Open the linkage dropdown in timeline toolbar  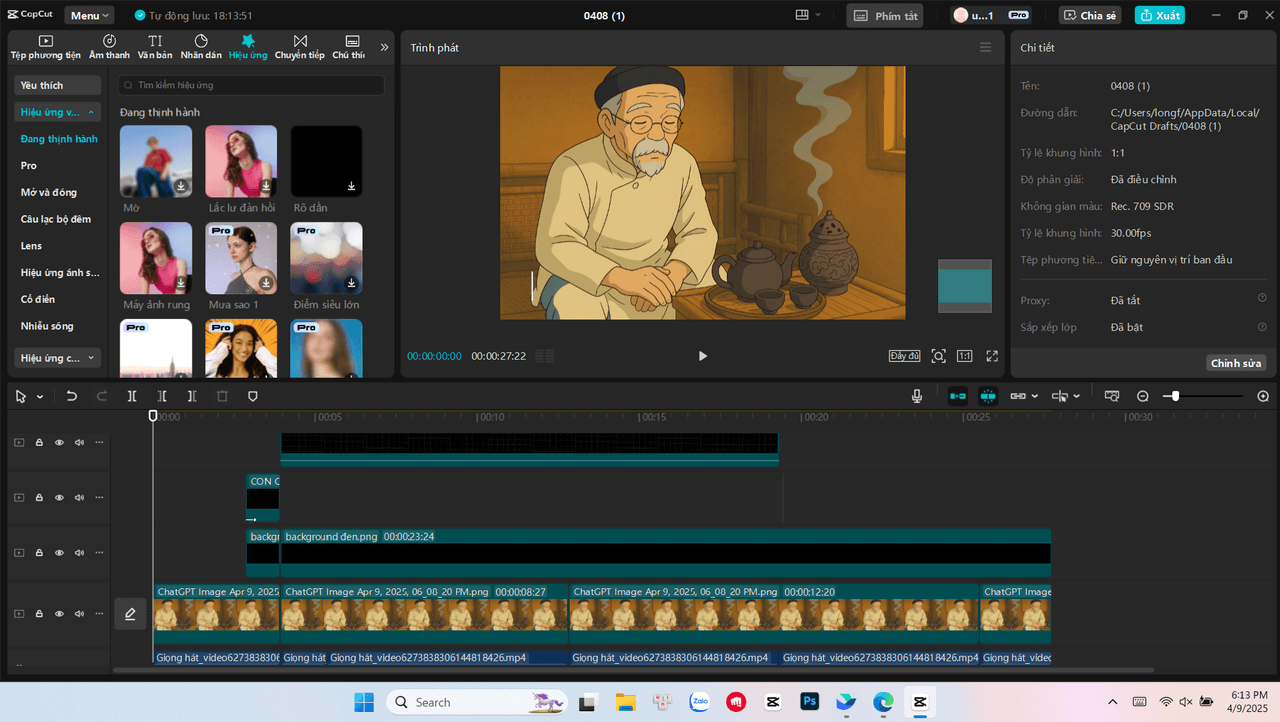point(1024,396)
